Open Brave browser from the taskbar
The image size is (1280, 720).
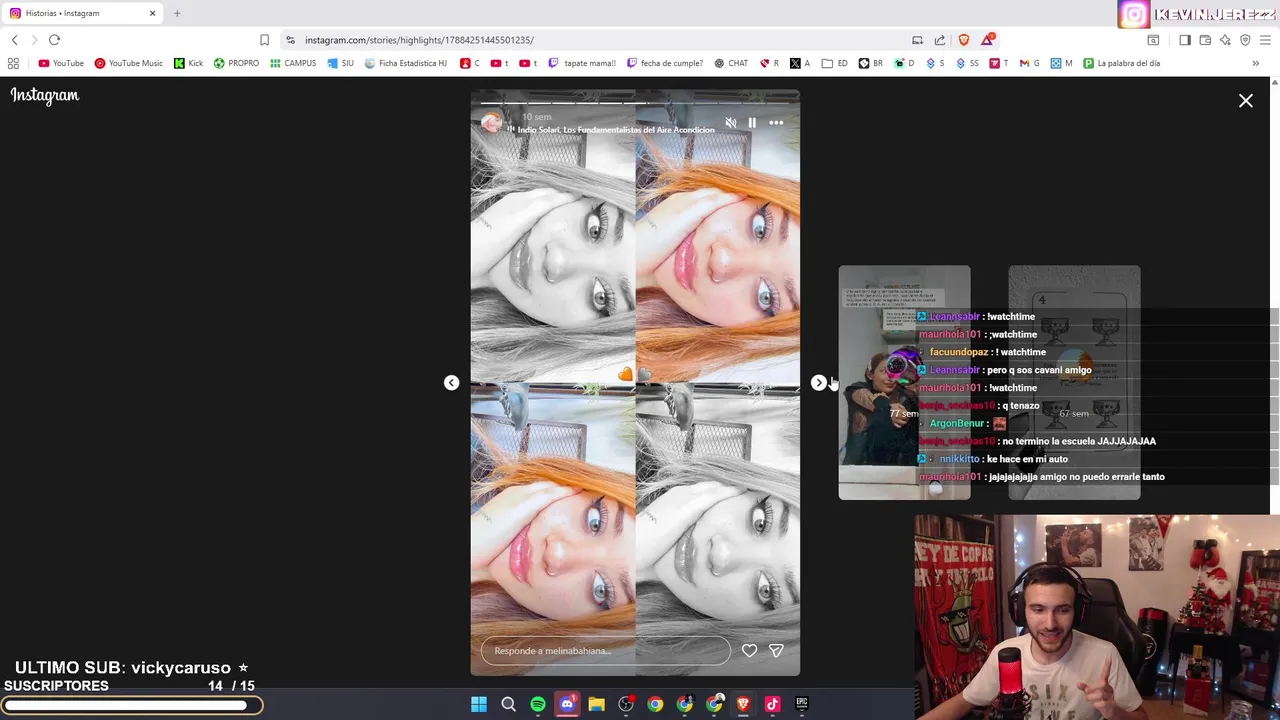743,704
